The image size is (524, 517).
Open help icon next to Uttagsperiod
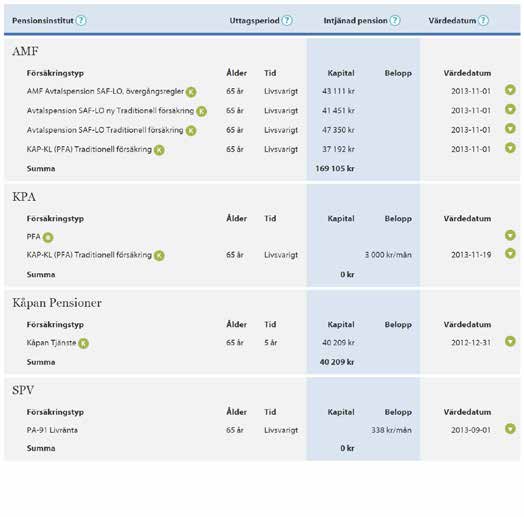coord(287,20)
